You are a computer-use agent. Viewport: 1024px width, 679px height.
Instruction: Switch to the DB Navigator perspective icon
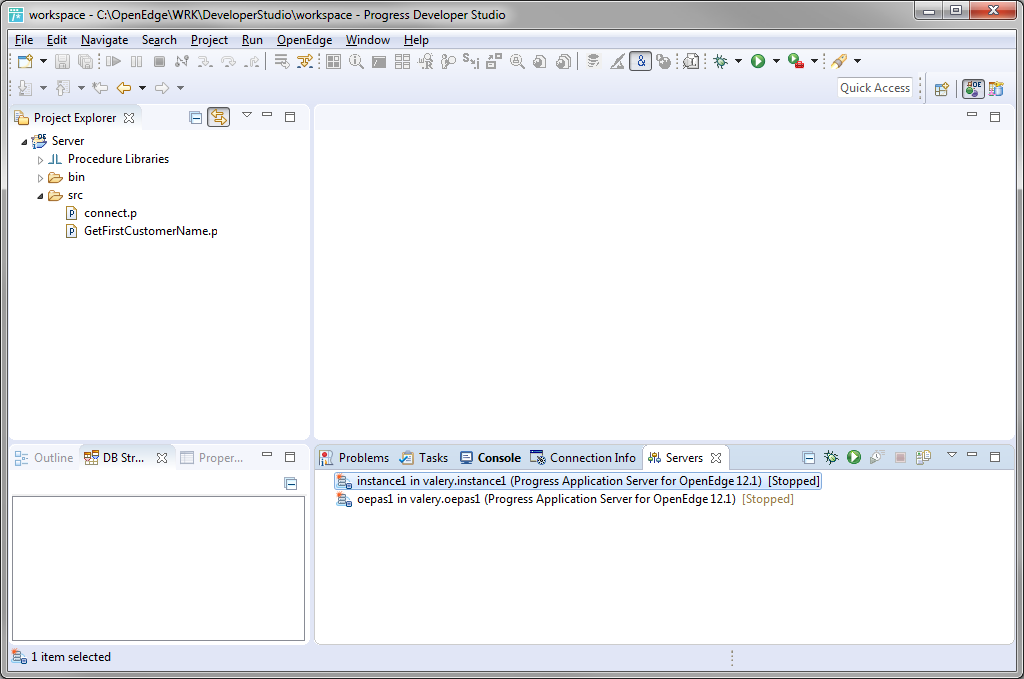996,89
